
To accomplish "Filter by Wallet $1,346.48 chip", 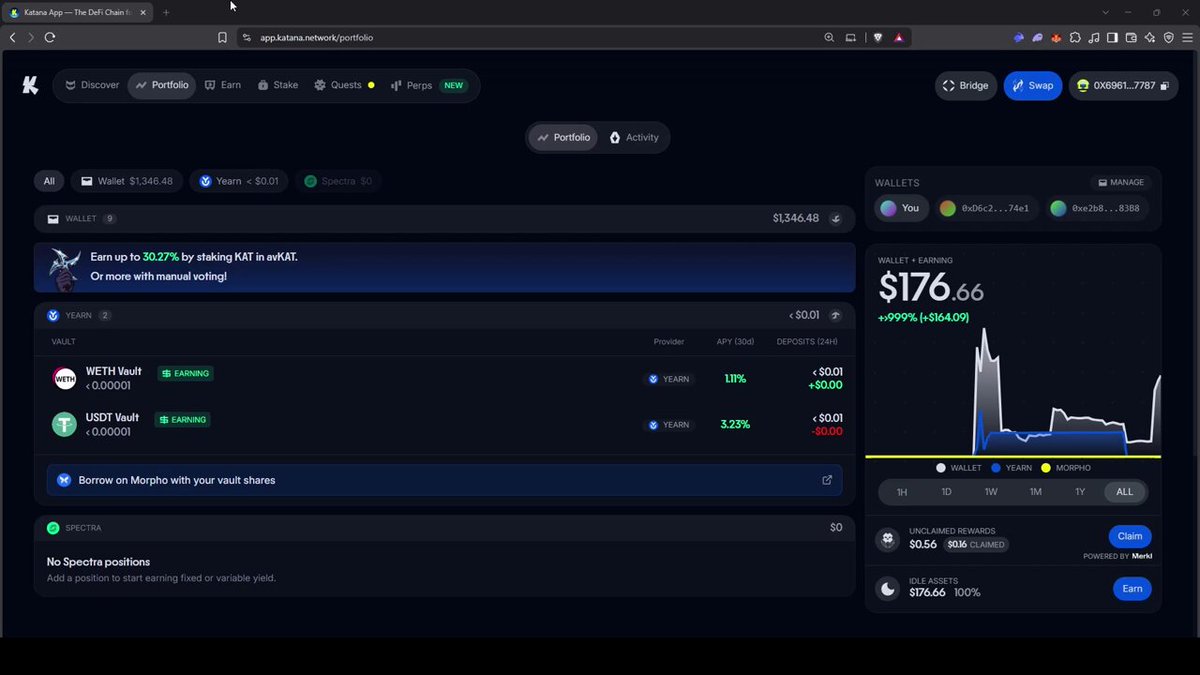I will point(127,181).
